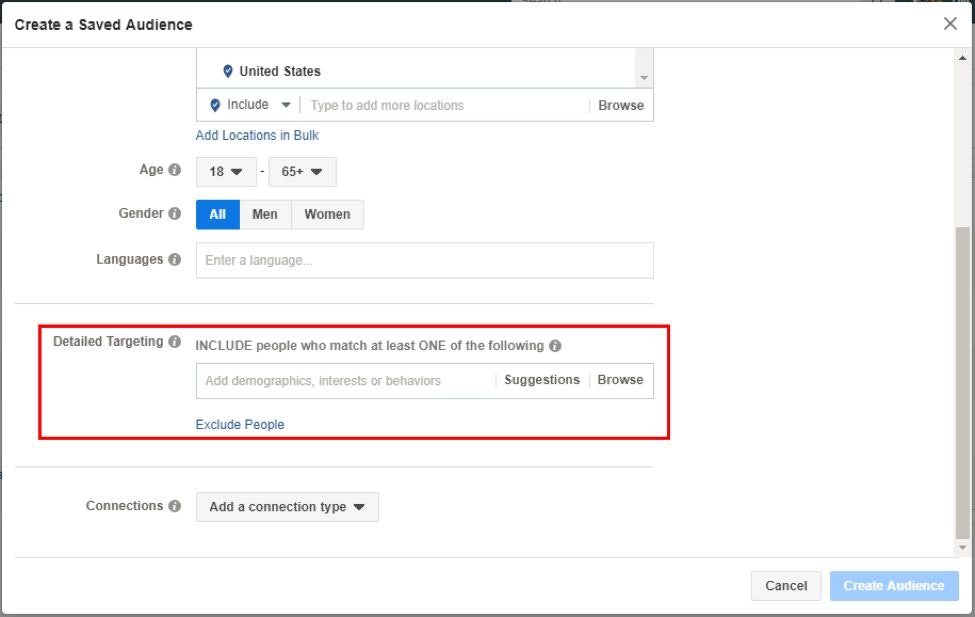Click info icon after 'ONE of the following'

pyautogui.click(x=555, y=346)
